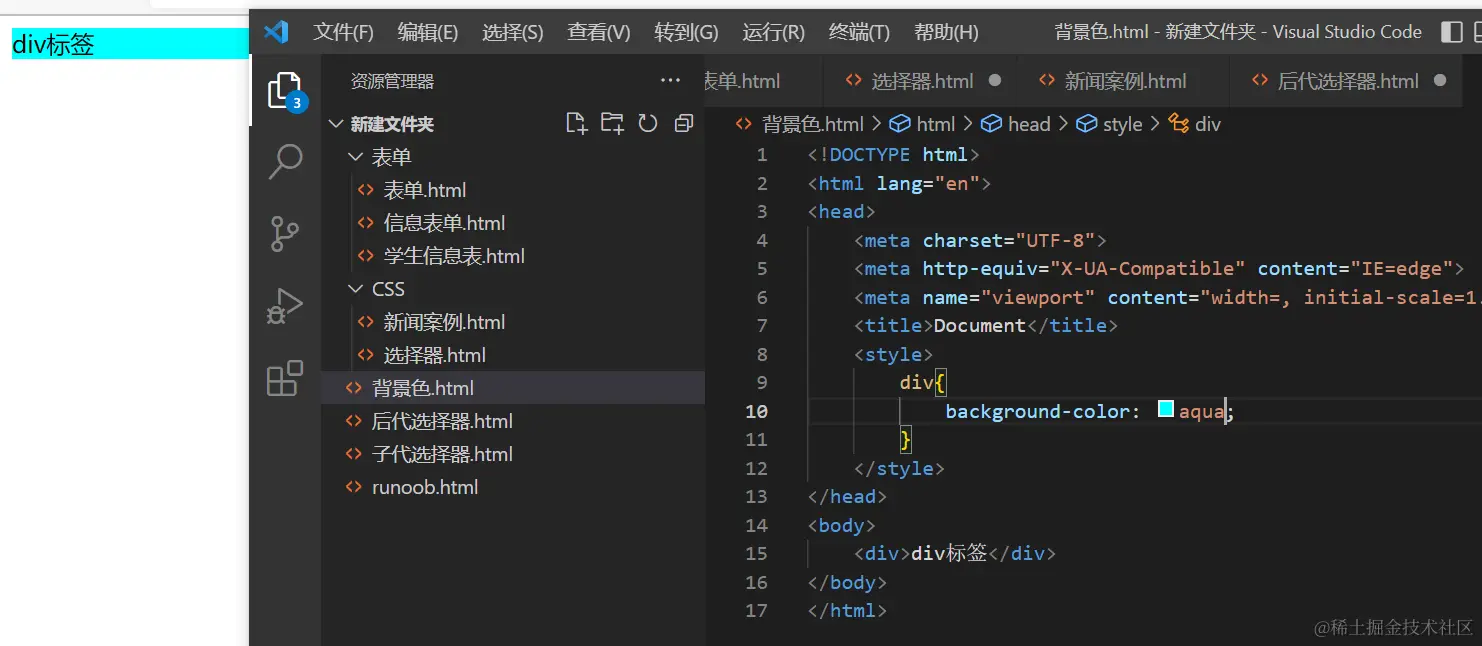Collapse the 表单 folder

(x=355, y=157)
